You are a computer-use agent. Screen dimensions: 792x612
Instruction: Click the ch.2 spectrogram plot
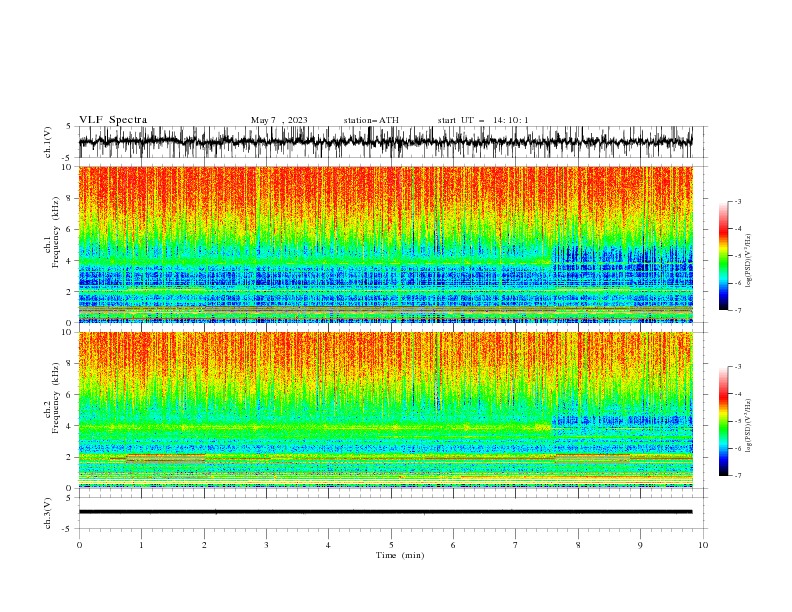point(385,410)
